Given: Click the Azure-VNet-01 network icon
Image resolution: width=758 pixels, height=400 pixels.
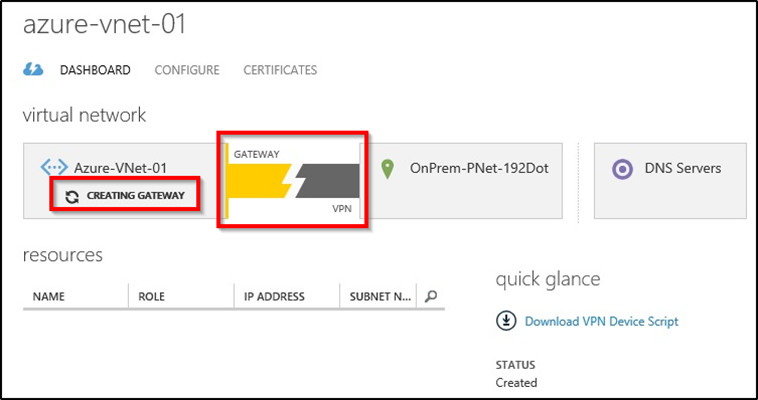Looking at the screenshot, I should click(x=54, y=168).
